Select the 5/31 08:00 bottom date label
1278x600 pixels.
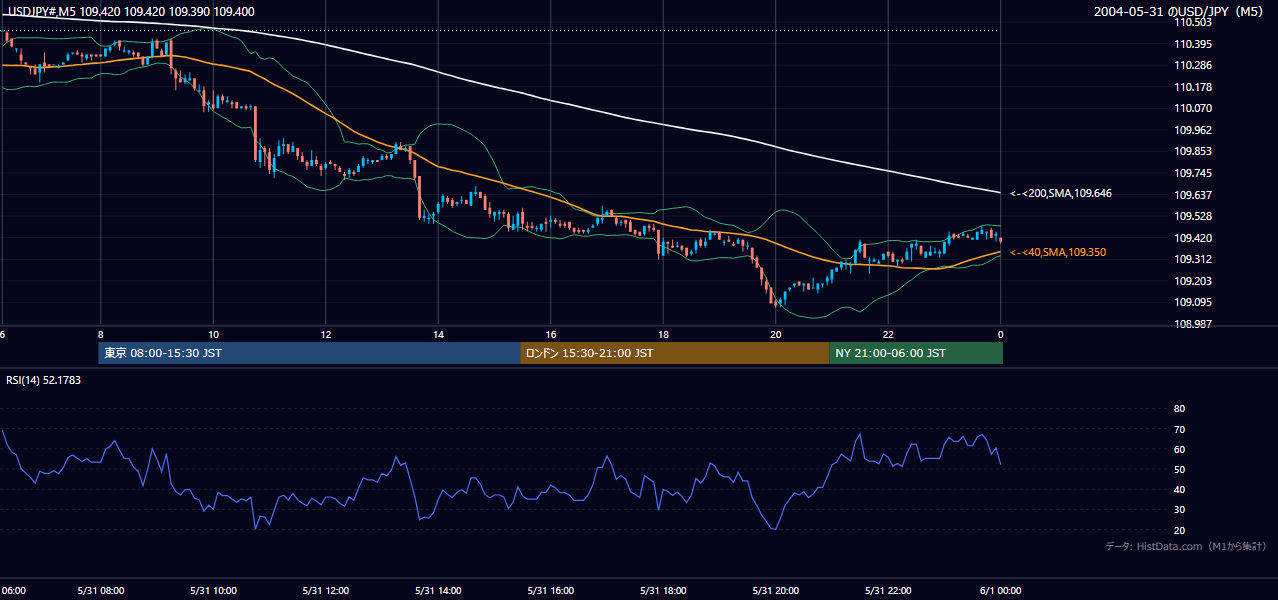point(100,591)
